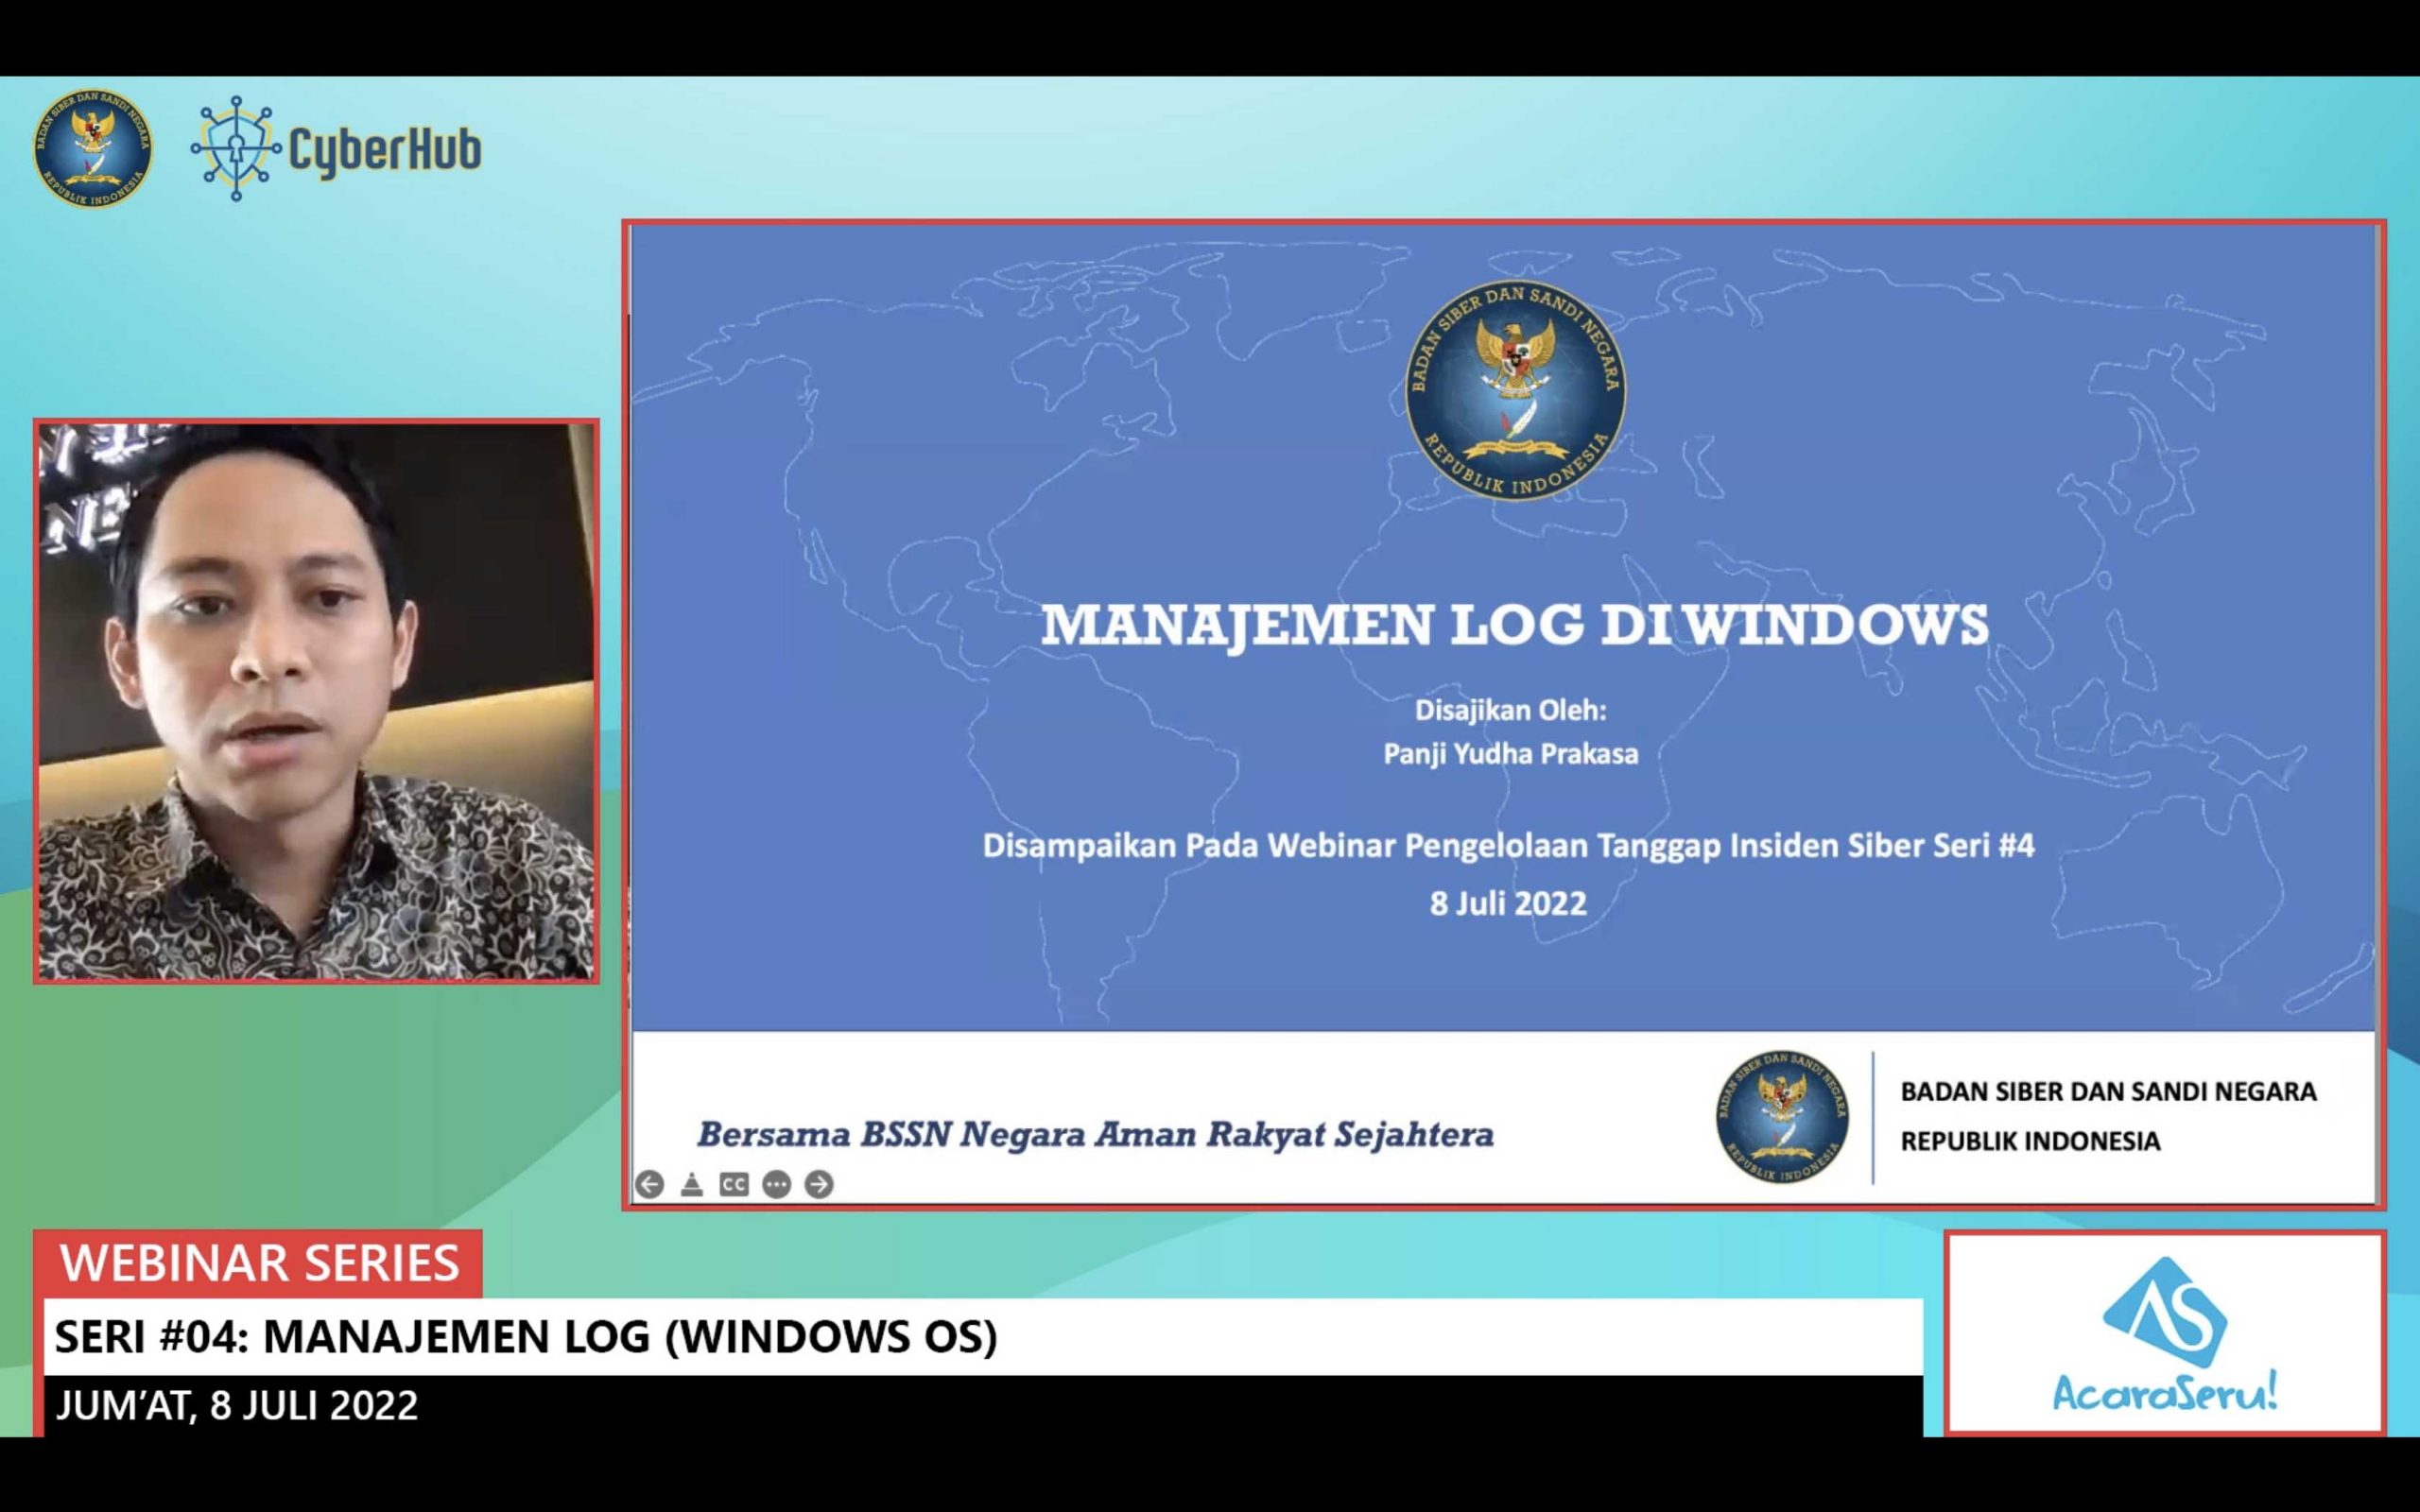Click the "8 Juli 2022" date on slide
Screen dimensions: 2420x1512
click(x=1508, y=904)
